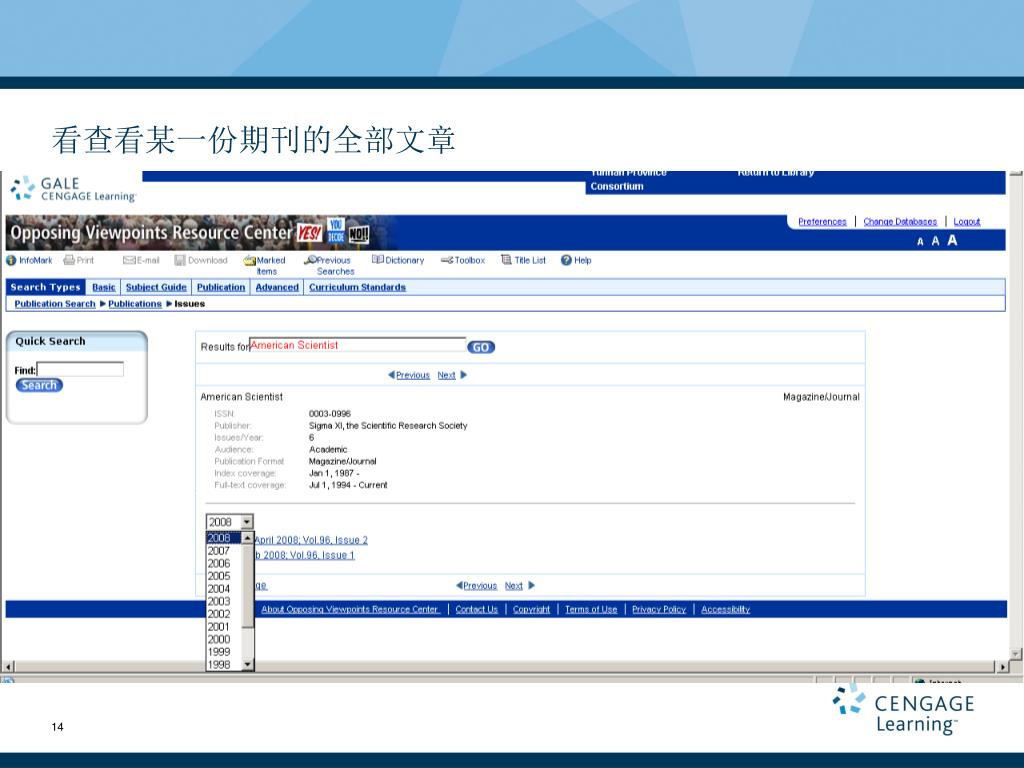Click the Download toolbar icon
Screen dimensions: 1024x768
[x=180, y=260]
